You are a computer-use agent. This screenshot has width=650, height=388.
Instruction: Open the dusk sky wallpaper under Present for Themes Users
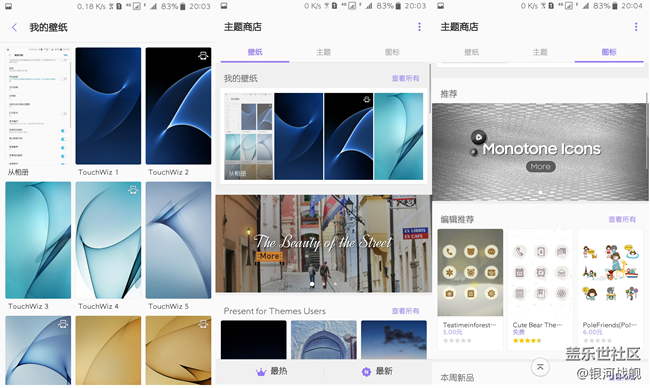tap(394, 340)
